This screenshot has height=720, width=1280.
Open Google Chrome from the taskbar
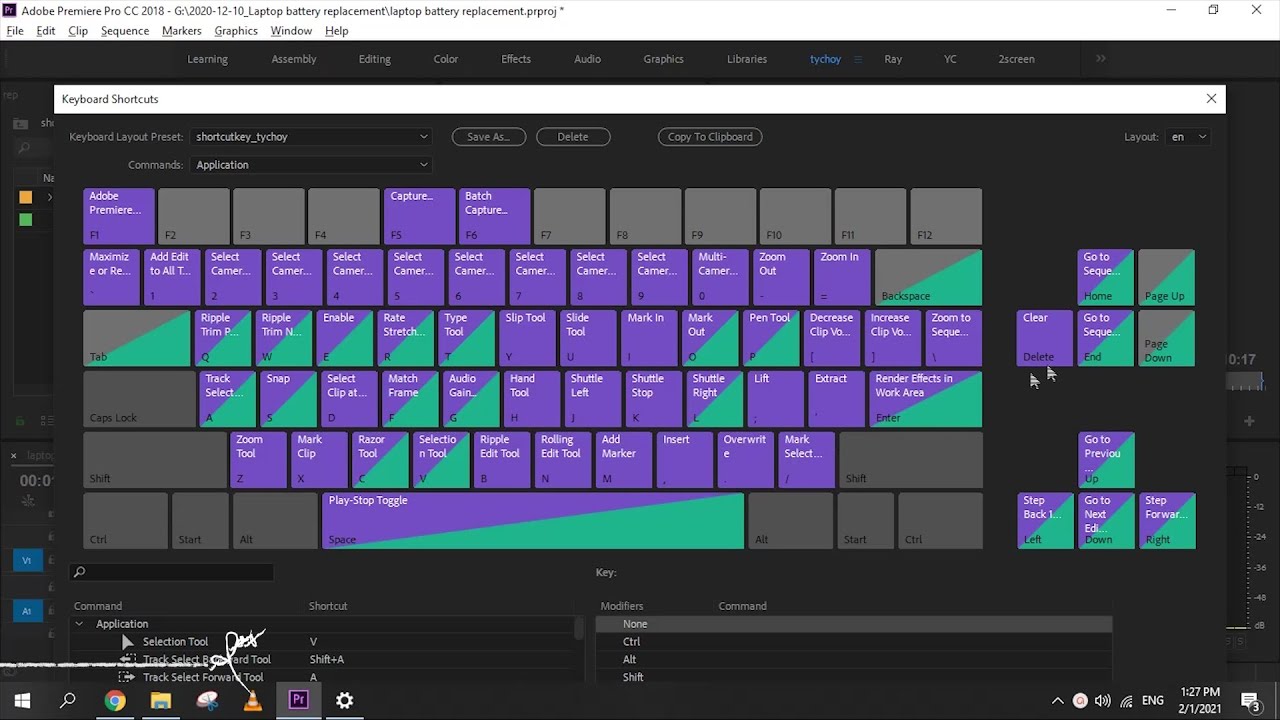[115, 700]
